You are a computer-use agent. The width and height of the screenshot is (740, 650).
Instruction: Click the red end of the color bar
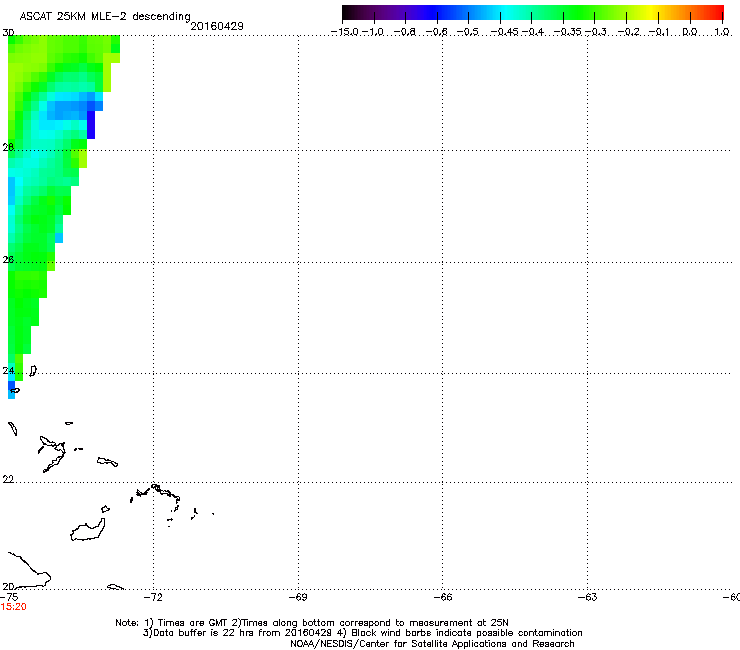[716, 13]
